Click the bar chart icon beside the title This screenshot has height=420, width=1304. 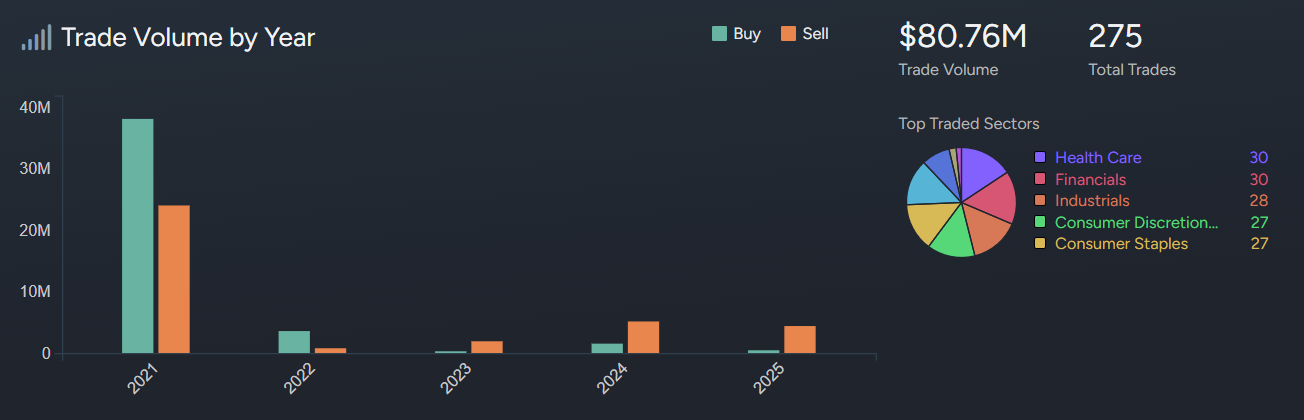[37, 38]
